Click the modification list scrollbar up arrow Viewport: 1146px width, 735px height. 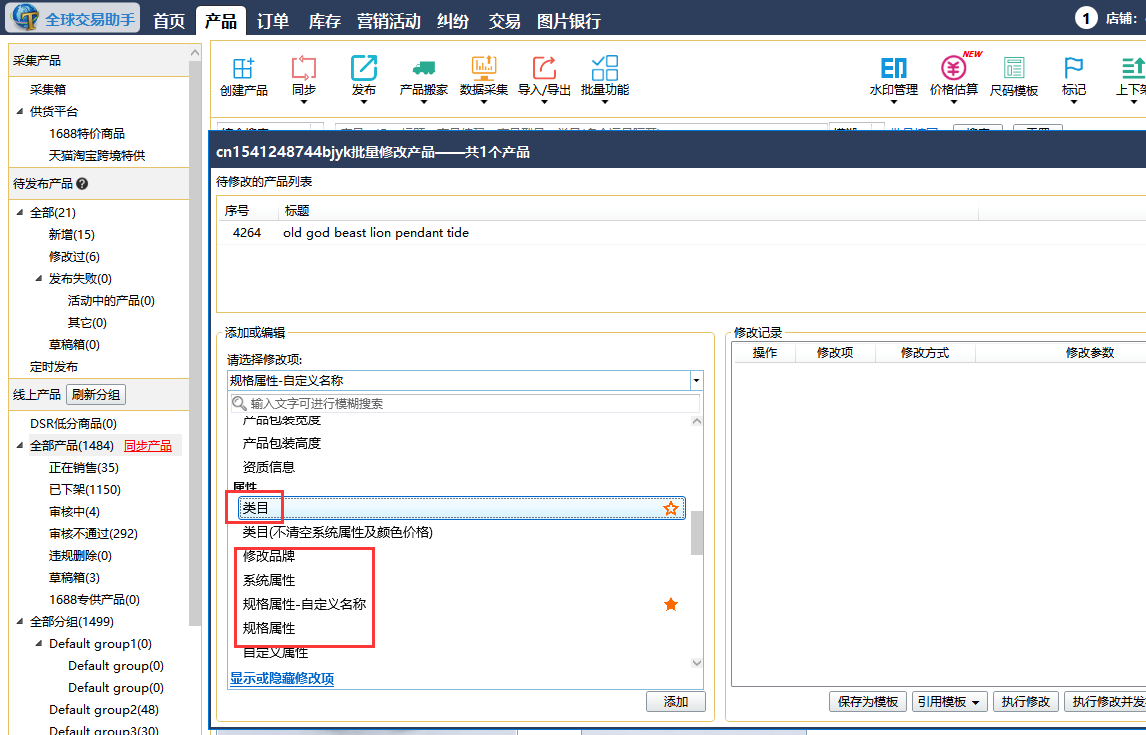[x=697, y=421]
